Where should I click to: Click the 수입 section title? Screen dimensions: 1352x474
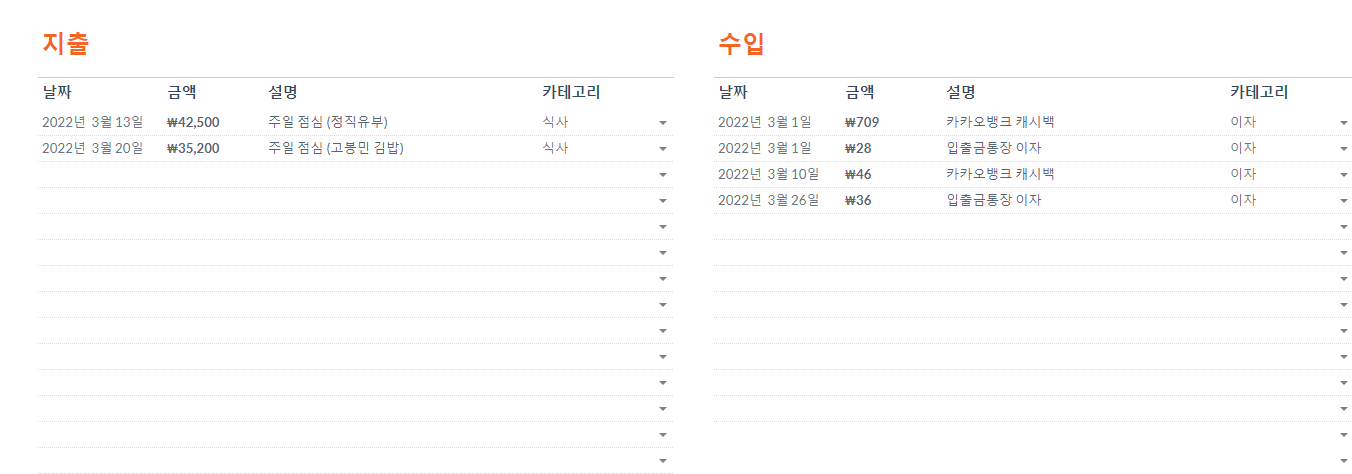click(x=742, y=44)
